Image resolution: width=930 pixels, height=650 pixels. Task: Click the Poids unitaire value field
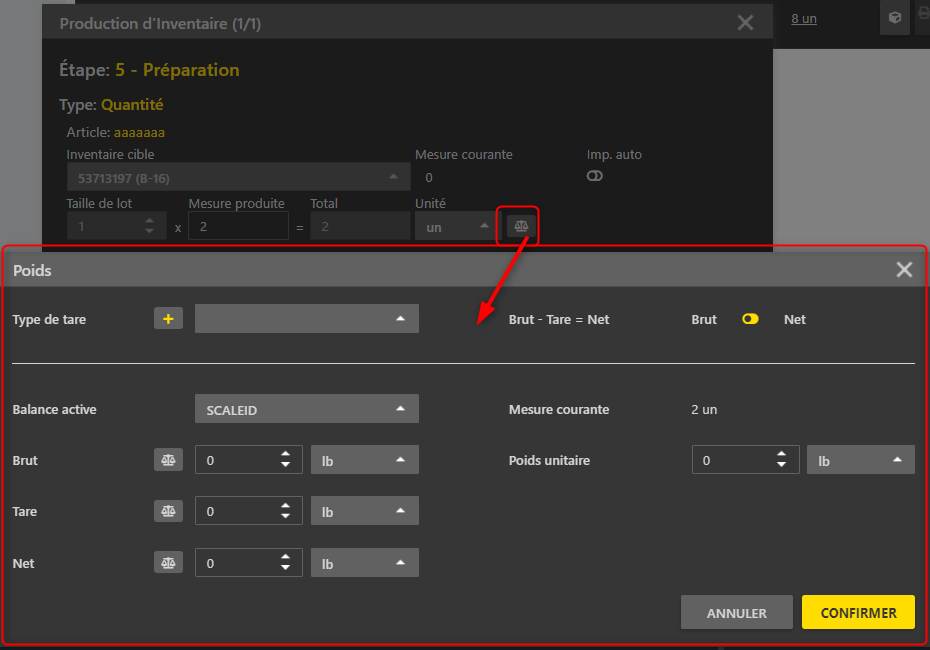coord(734,460)
